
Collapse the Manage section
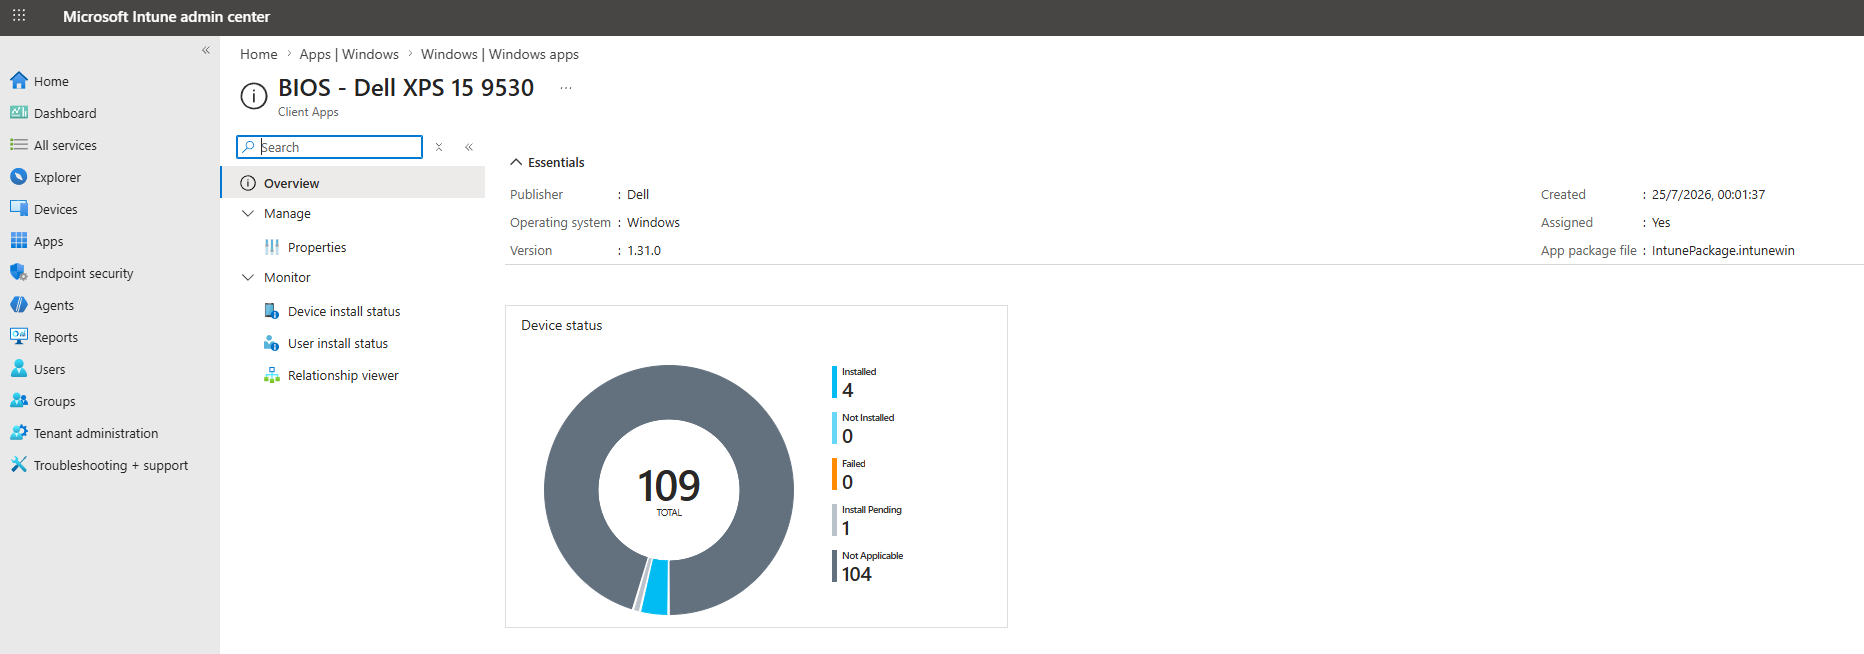pos(248,213)
